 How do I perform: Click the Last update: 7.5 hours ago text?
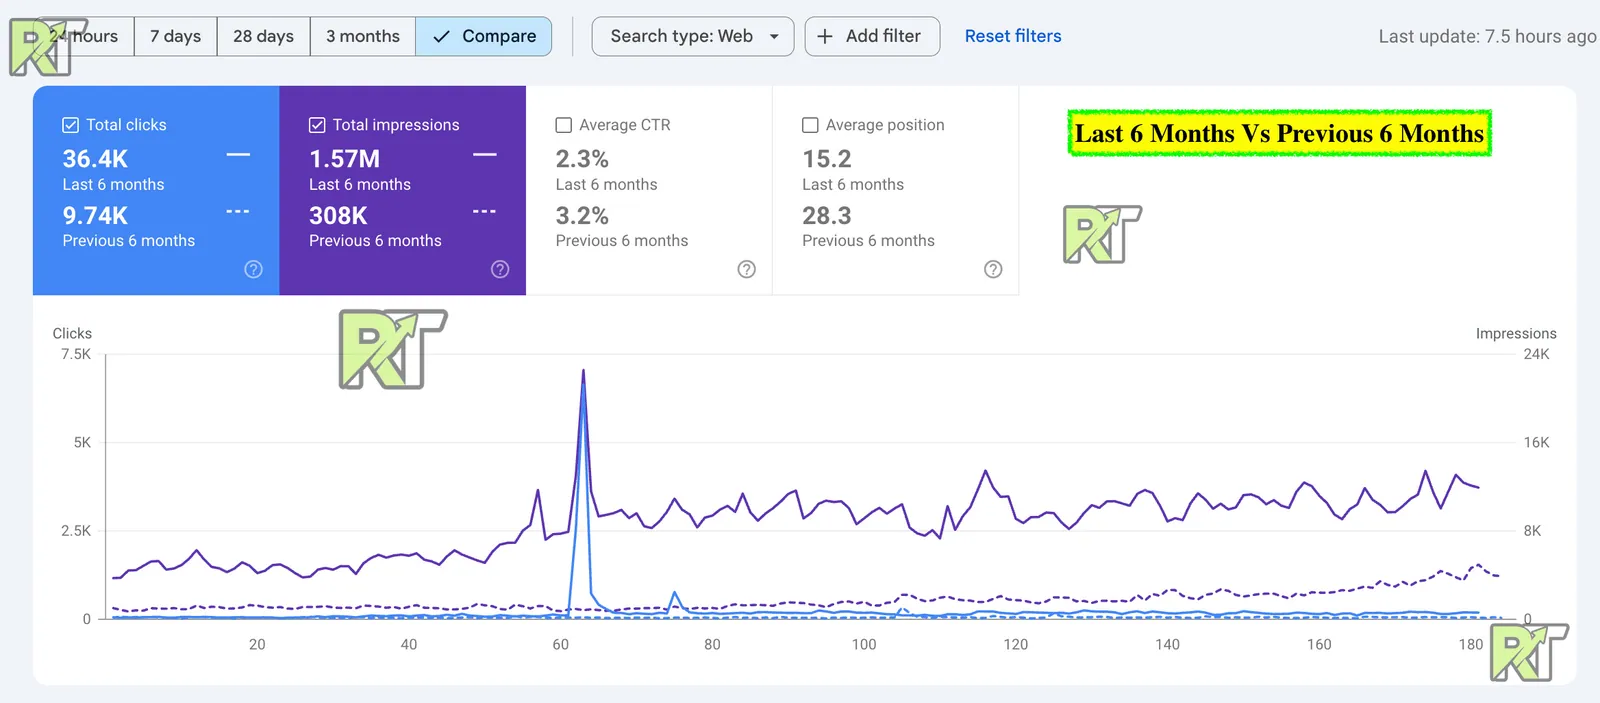click(x=1487, y=36)
